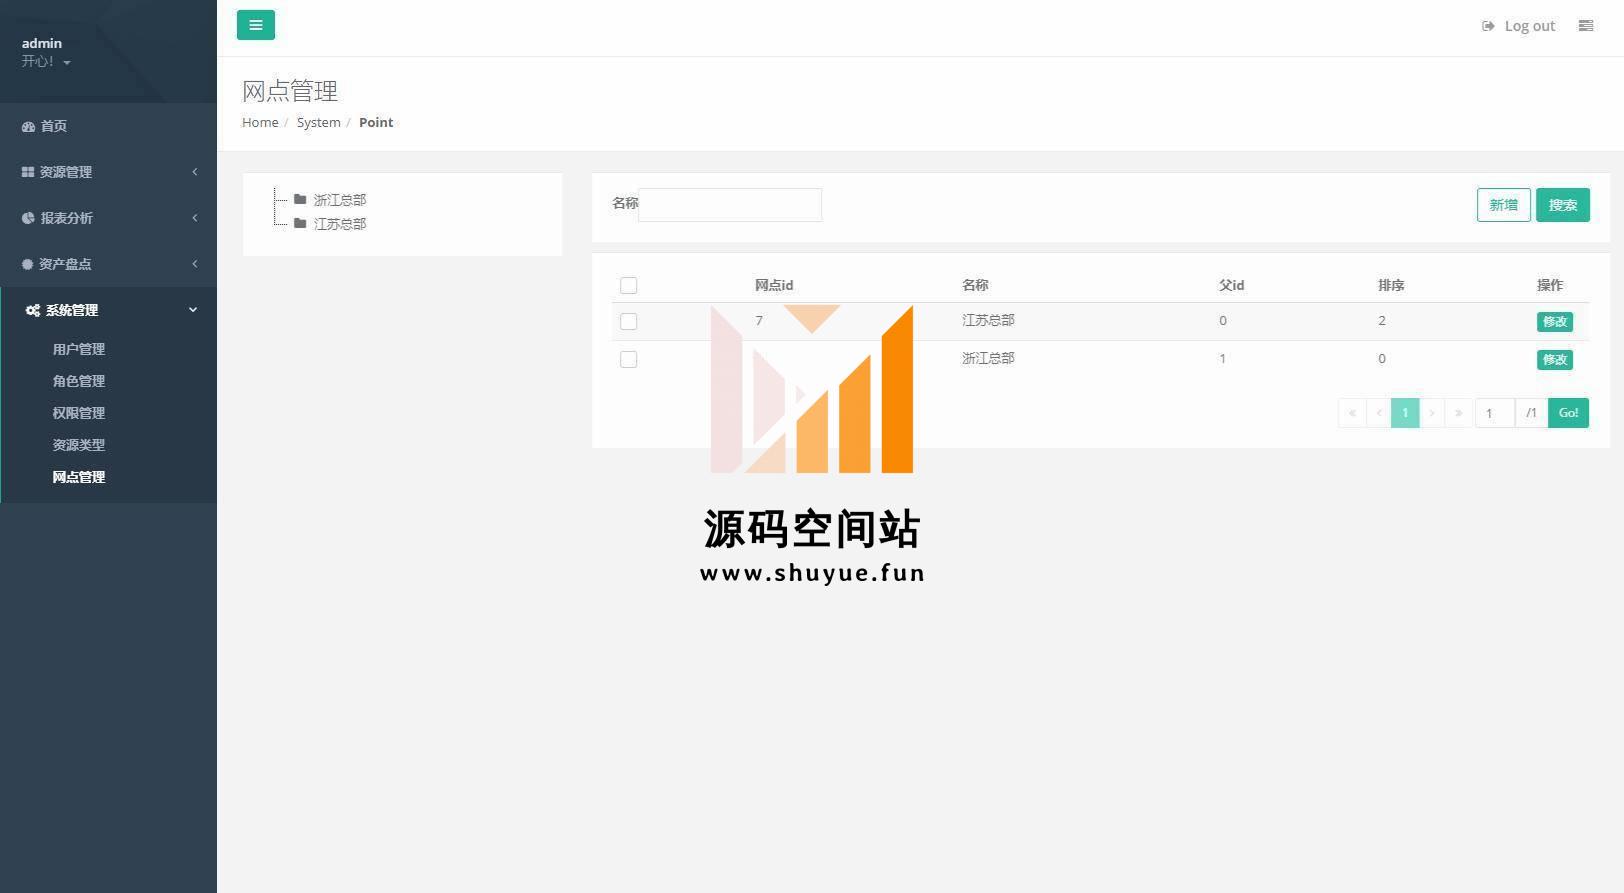Check the box for the 江苏总部 row
This screenshot has height=893, width=1624.
[628, 322]
